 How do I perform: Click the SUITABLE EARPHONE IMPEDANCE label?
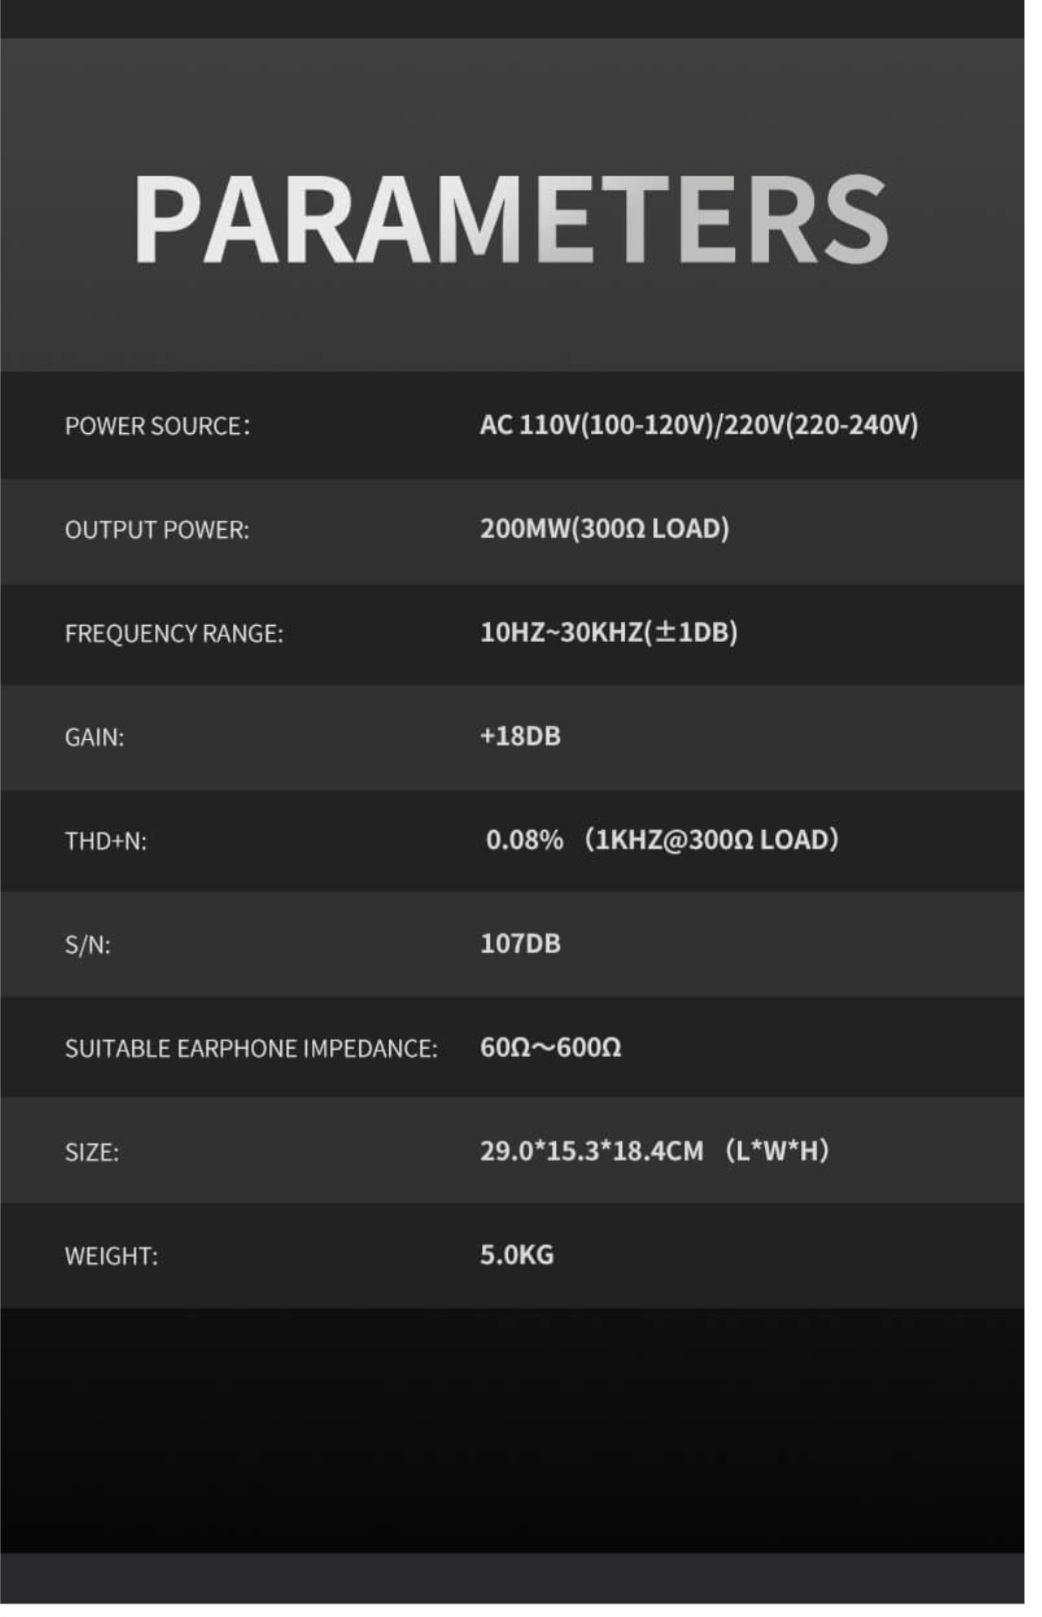251,1049
